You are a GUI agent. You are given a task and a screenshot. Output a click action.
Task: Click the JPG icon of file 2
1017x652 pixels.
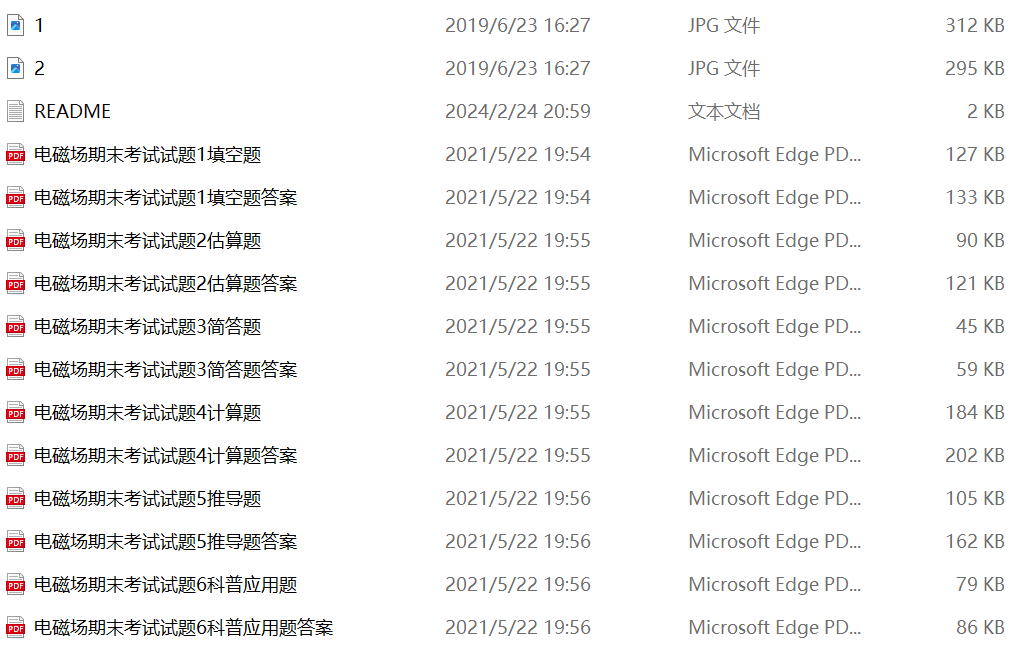(x=15, y=68)
